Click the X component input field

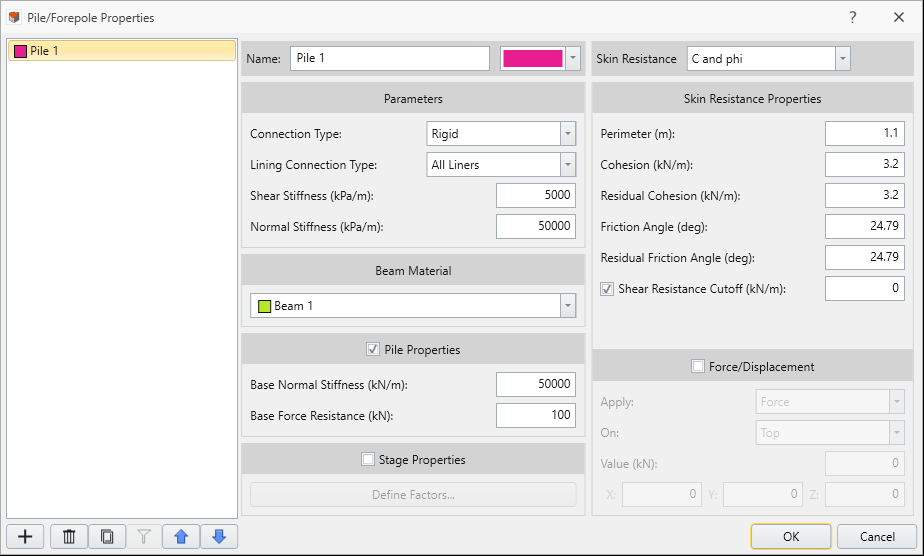pos(662,495)
